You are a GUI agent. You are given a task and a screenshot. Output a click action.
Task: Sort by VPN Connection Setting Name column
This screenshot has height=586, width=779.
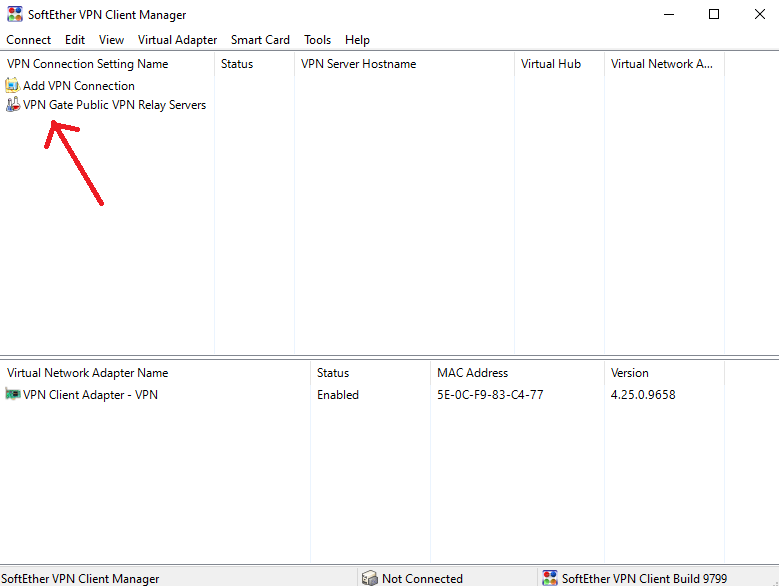click(x=107, y=64)
